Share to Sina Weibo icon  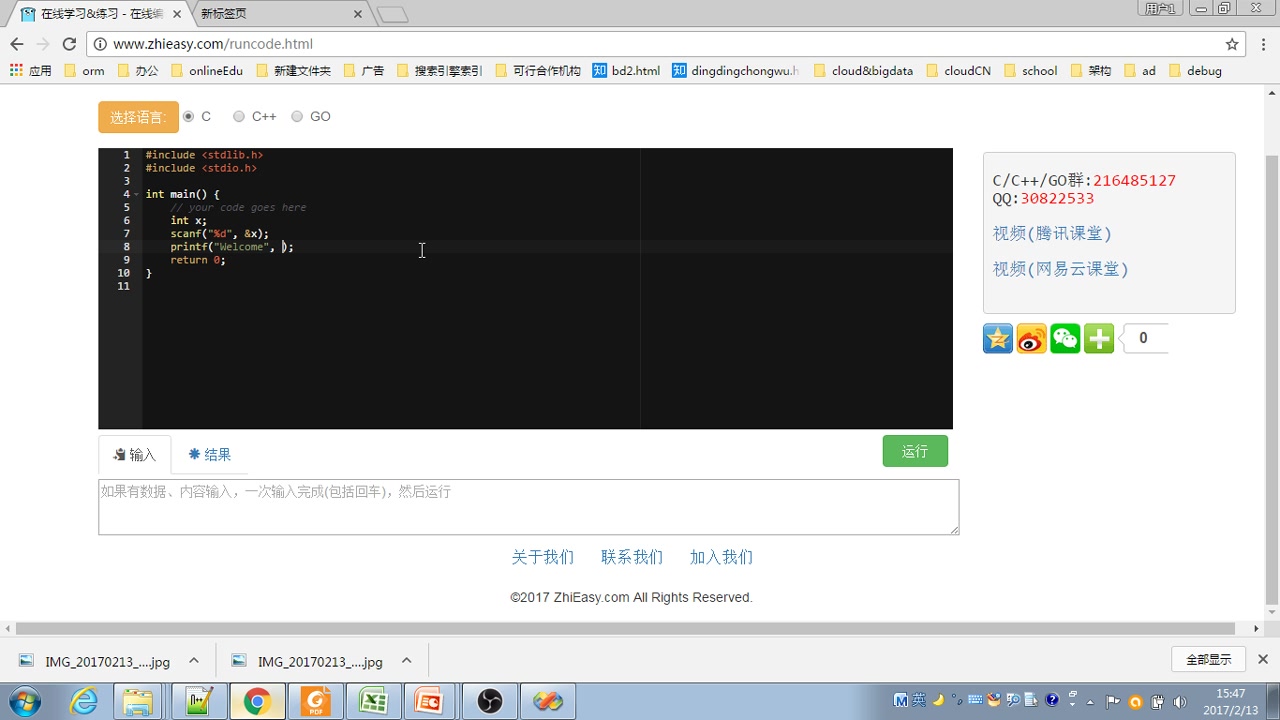pos(1032,339)
